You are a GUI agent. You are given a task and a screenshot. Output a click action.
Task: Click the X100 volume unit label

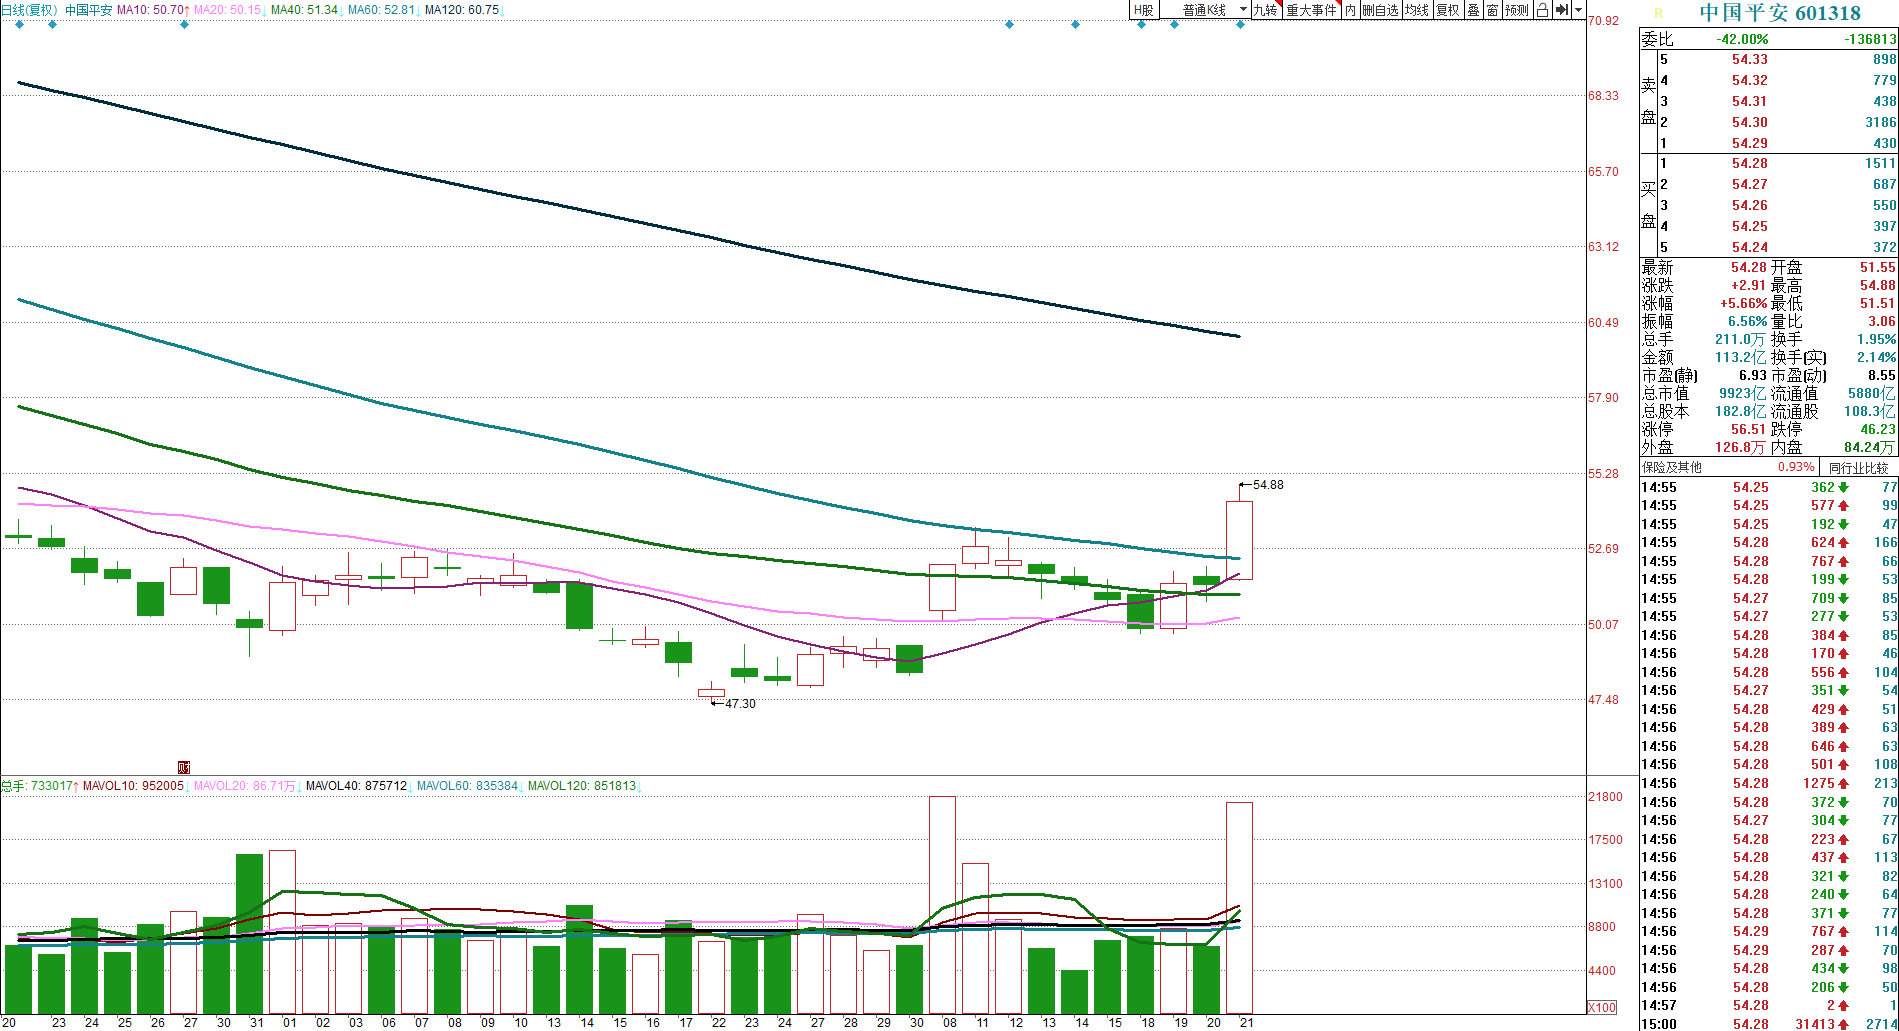pos(1602,1007)
